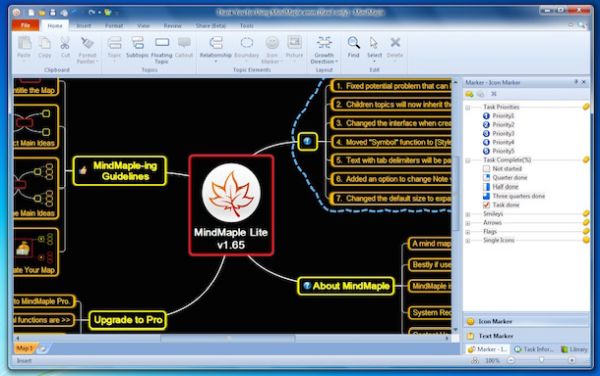This screenshot has width=600, height=376.
Task: Click the Cut scissors icon
Action: click(x=65, y=43)
